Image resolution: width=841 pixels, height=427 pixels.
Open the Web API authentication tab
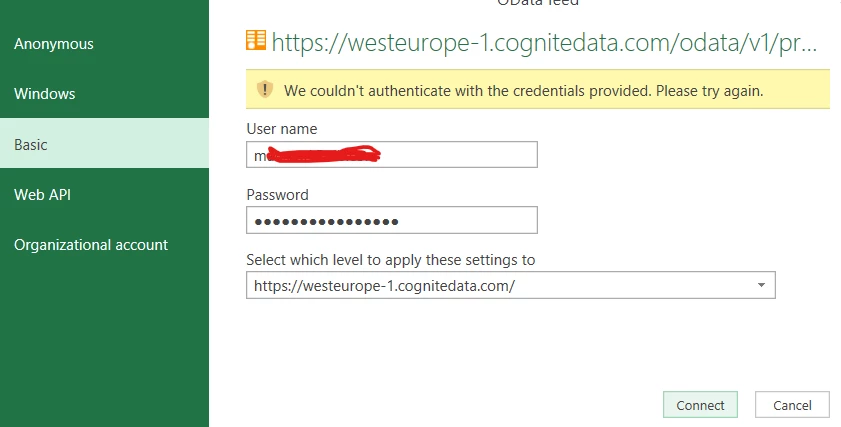click(42, 195)
